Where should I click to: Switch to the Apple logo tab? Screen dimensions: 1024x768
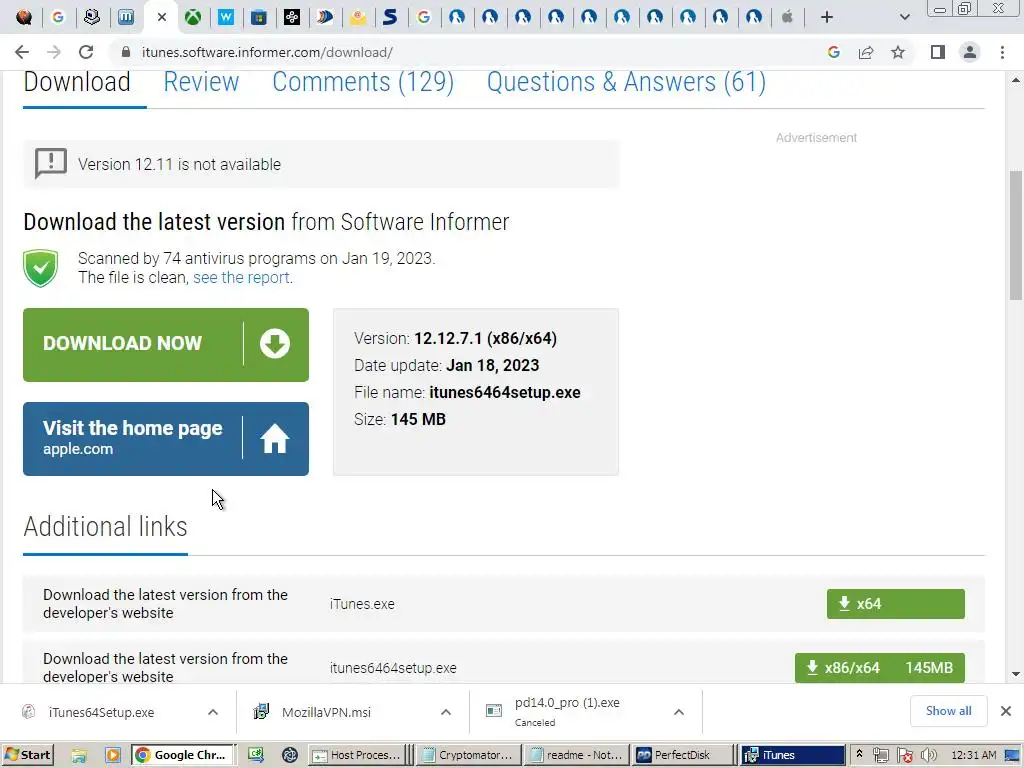[788, 18]
